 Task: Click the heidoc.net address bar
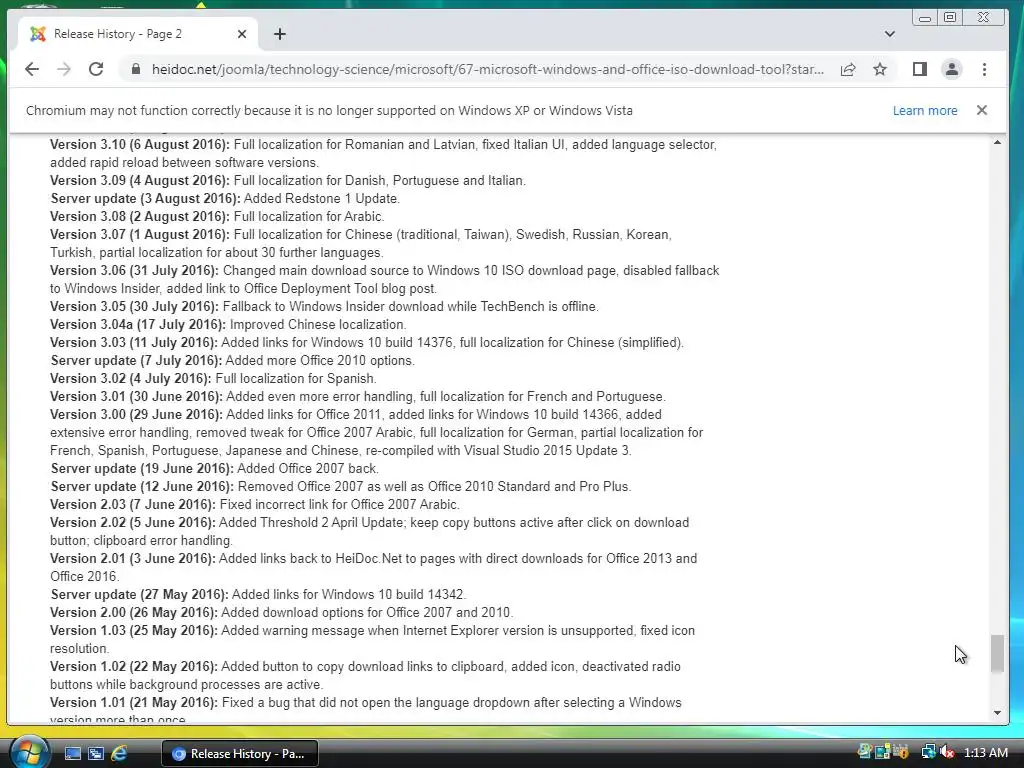487,69
